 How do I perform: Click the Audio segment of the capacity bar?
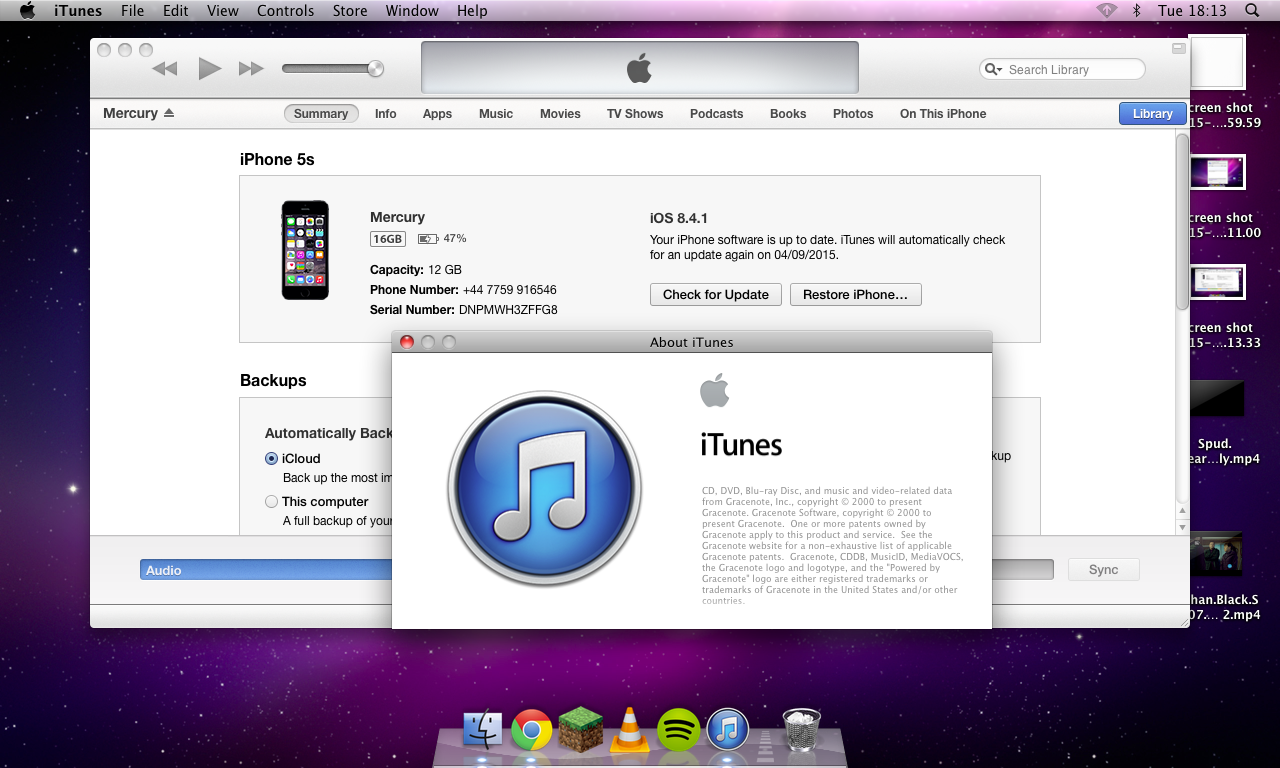pyautogui.click(x=266, y=570)
